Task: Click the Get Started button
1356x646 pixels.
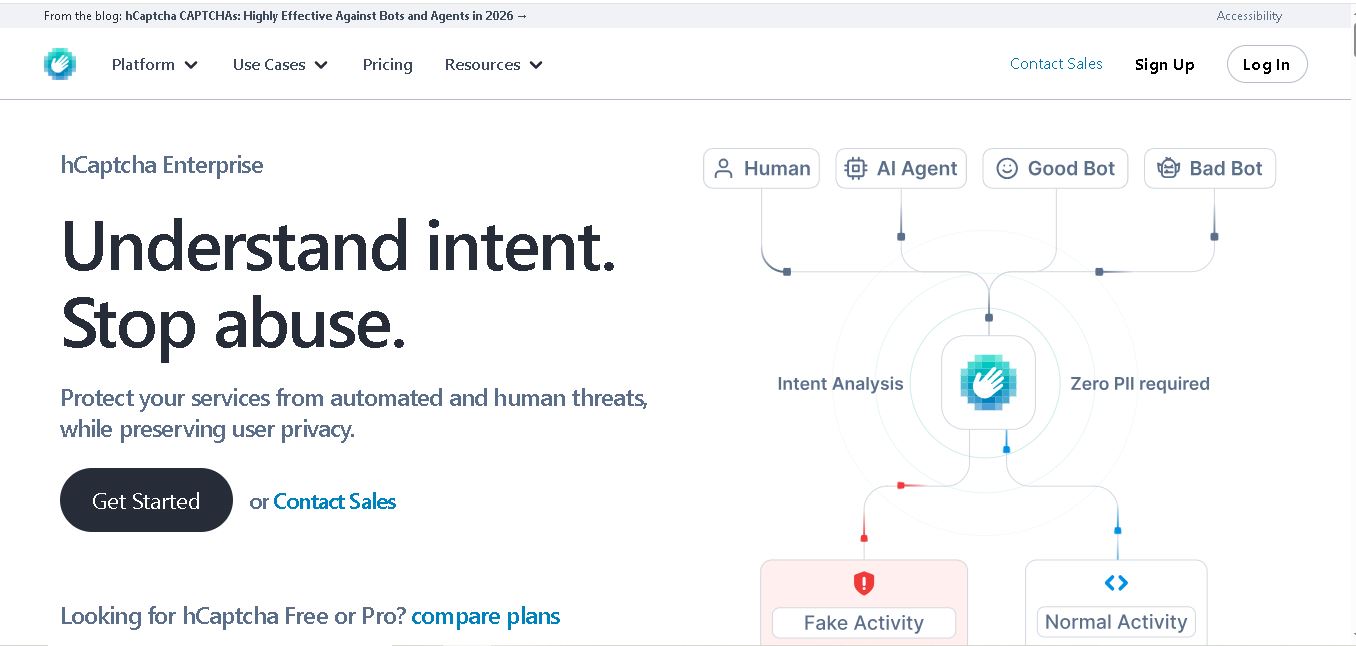Action: point(146,500)
